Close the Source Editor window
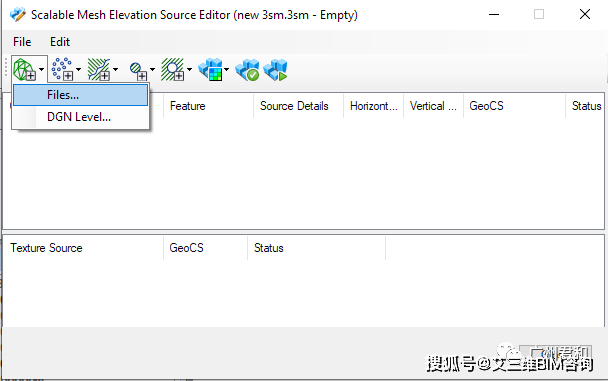Viewport: 608px width, 381px height. pyautogui.click(x=585, y=15)
